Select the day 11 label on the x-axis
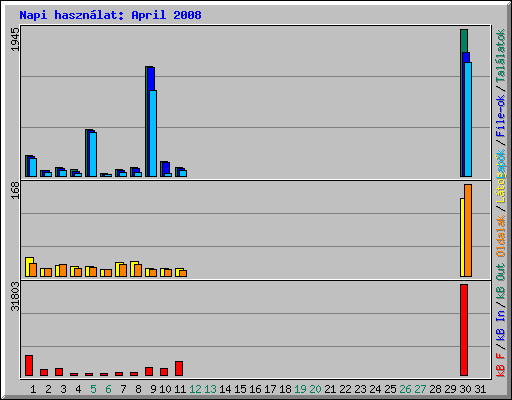This screenshot has height=400, width=512. (x=180, y=389)
